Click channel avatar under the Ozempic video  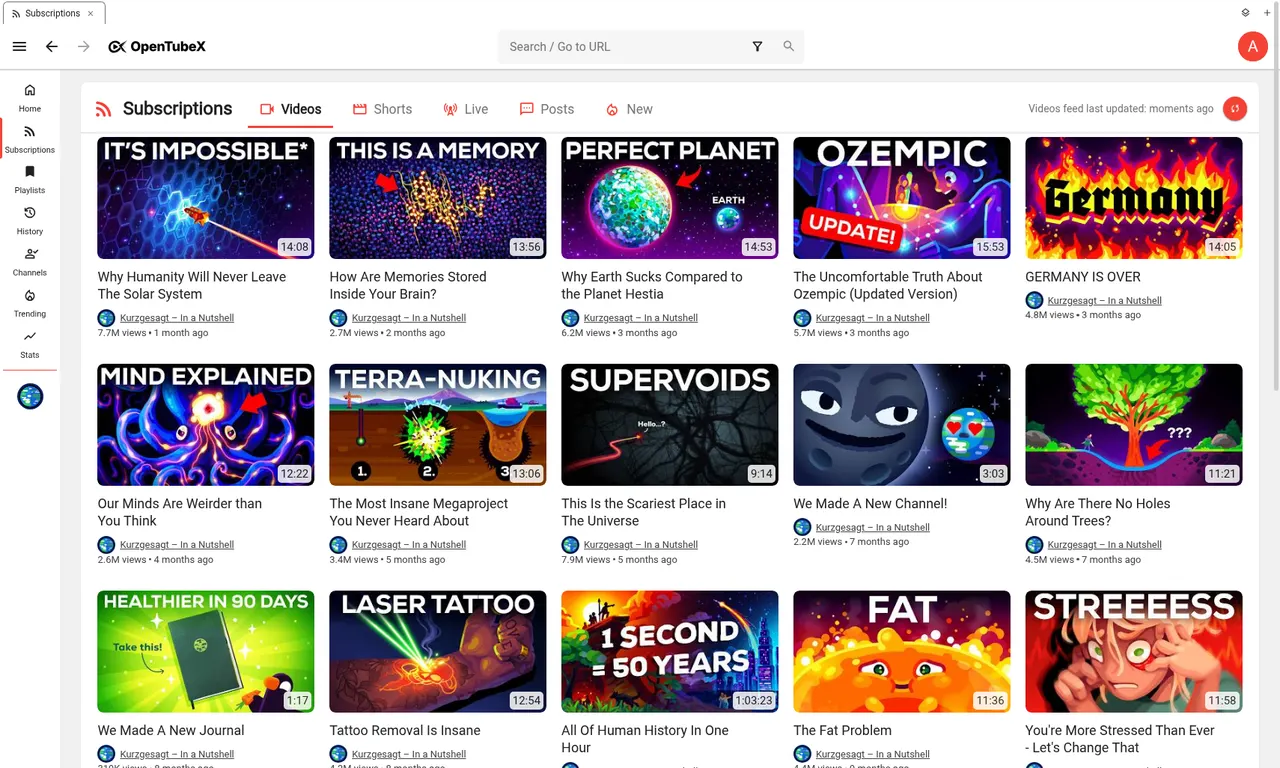point(802,318)
